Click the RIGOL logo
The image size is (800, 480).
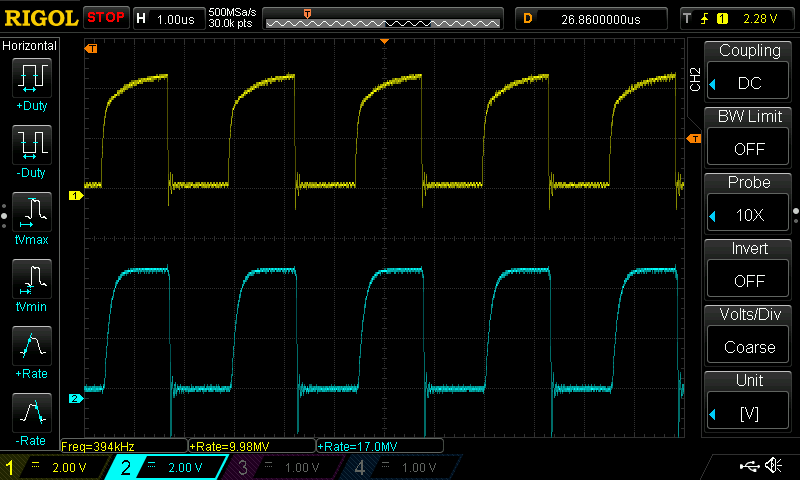pos(41,18)
